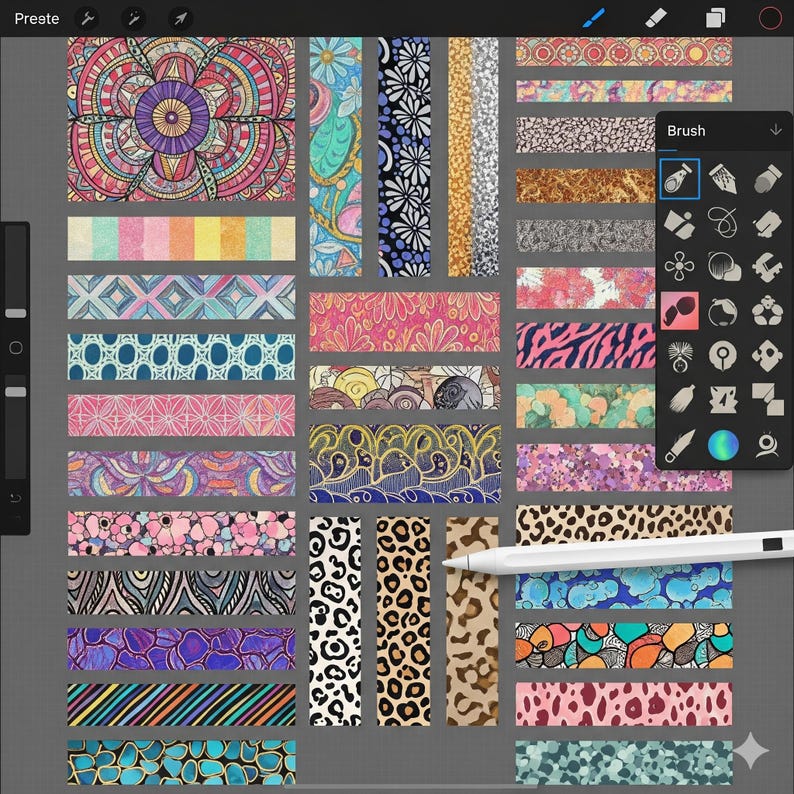
Task: Select the gold foil marble strip
Action: coord(585,186)
